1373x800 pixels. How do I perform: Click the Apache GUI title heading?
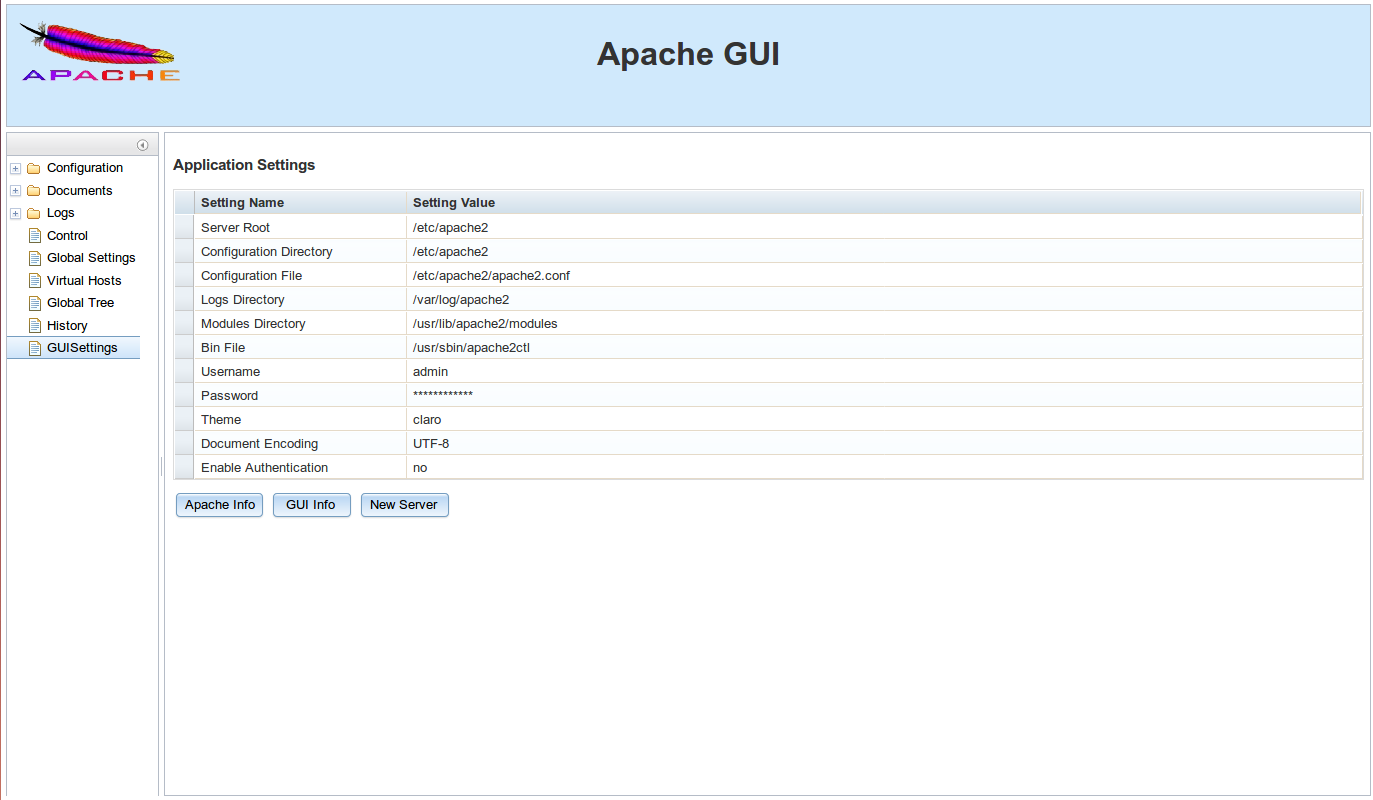point(688,54)
